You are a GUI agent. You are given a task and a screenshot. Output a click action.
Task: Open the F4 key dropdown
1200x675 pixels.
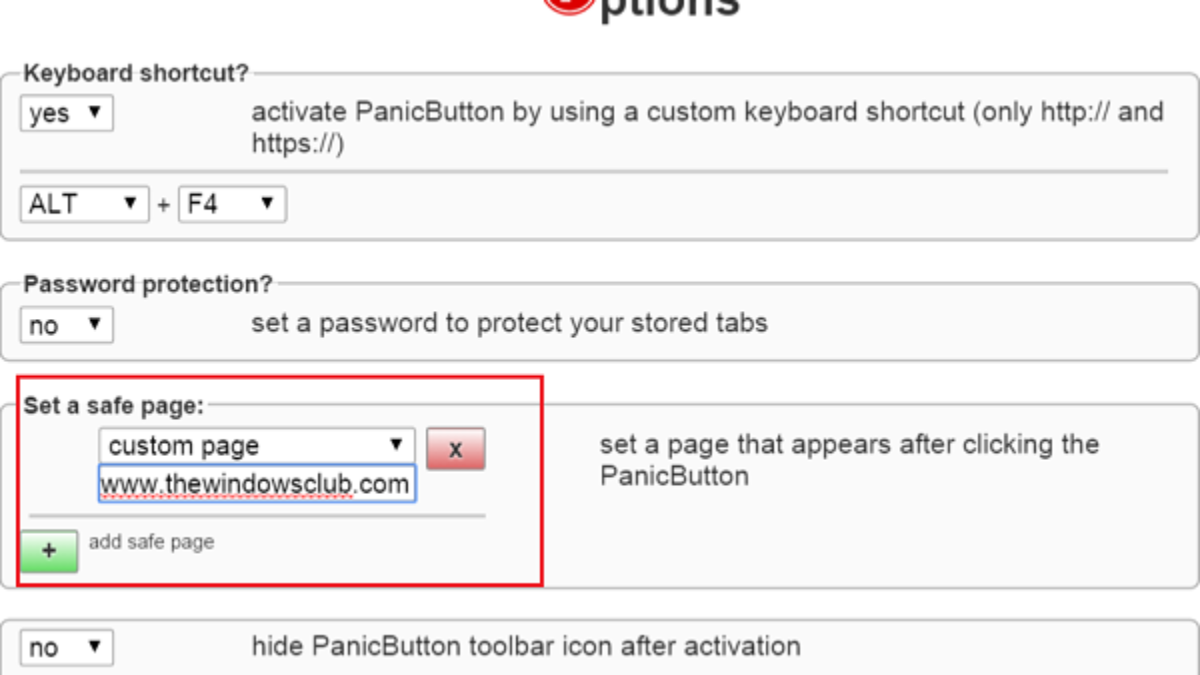pyautogui.click(x=232, y=204)
